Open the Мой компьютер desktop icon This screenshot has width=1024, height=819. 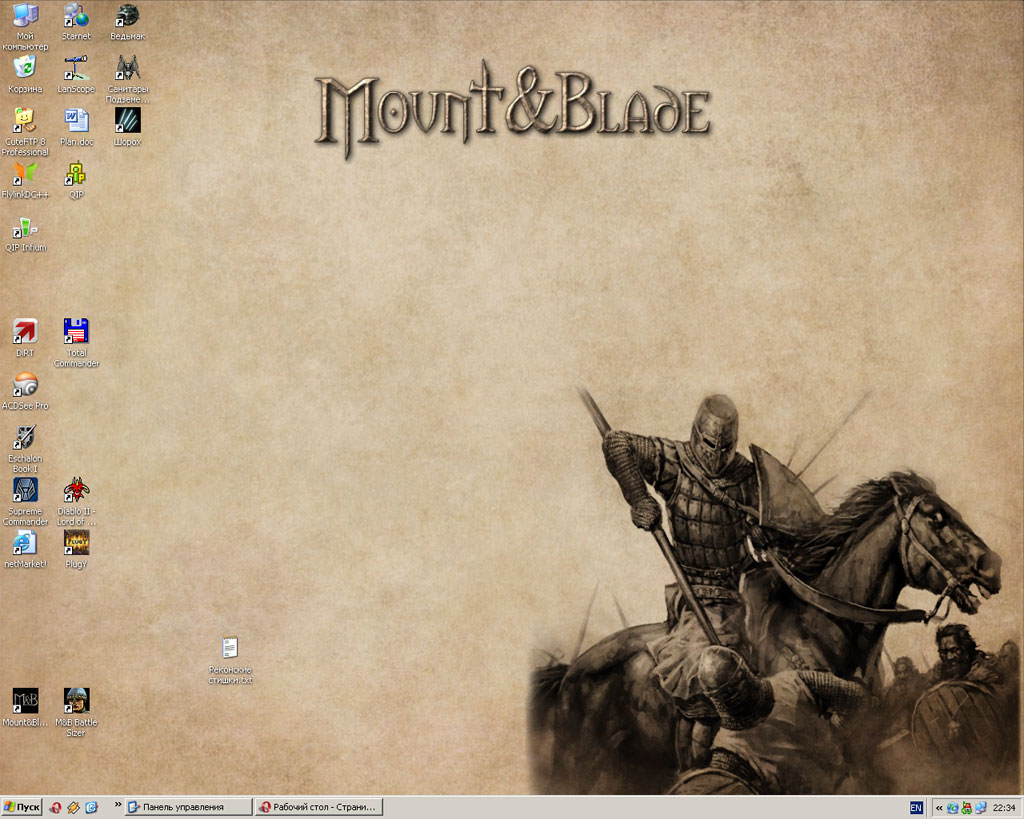25,26
